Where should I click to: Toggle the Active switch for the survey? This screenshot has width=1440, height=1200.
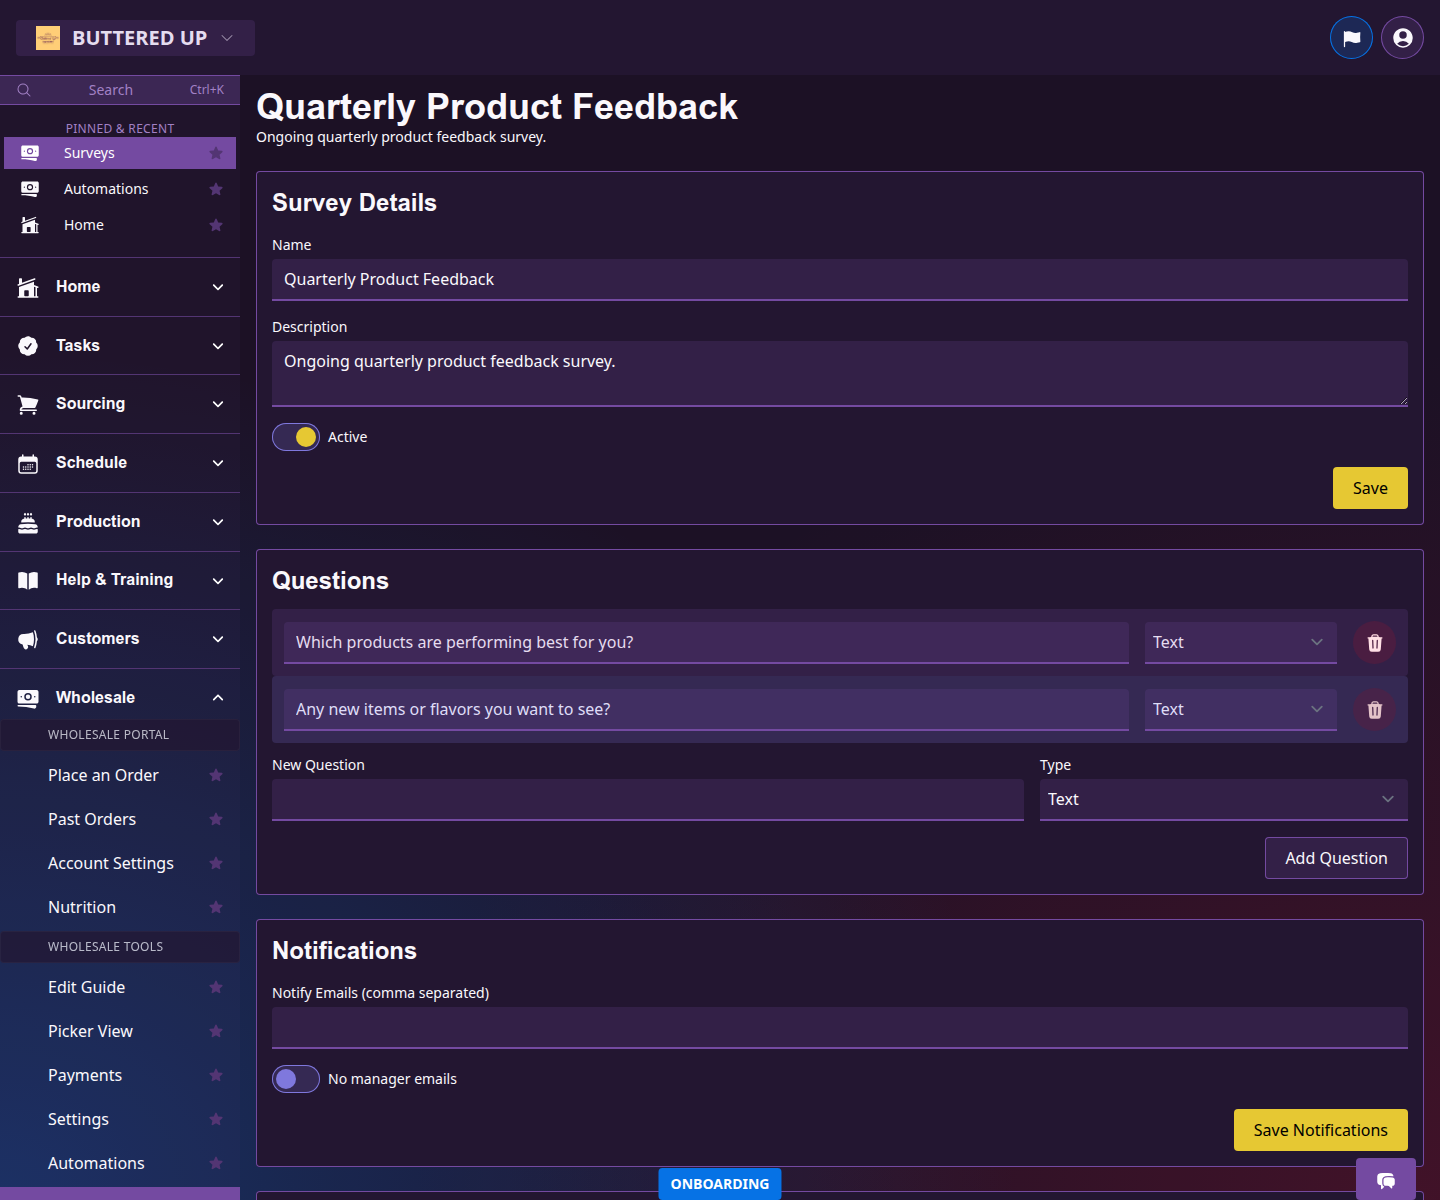pyautogui.click(x=295, y=437)
